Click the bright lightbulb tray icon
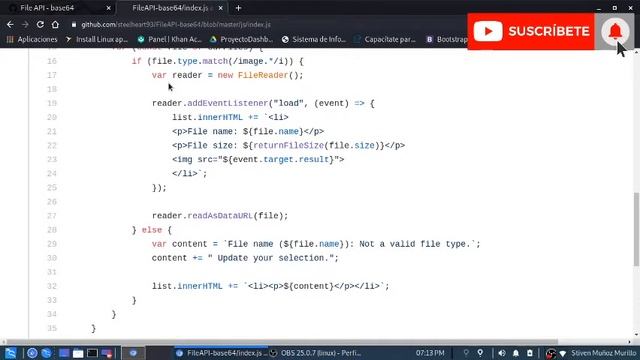640x360 pixels. pos(480,353)
